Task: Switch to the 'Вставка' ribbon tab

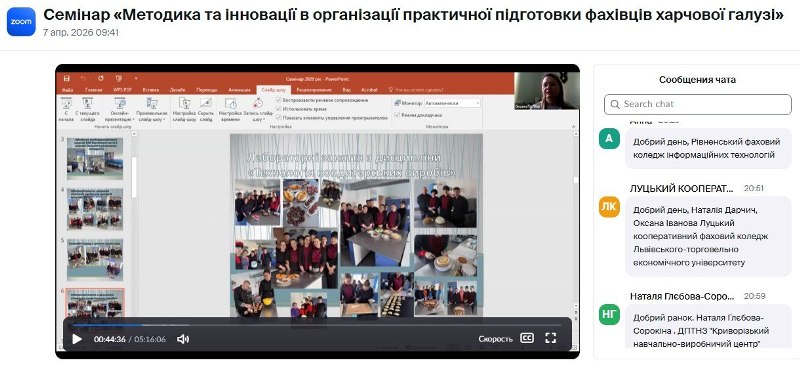Action: click(x=151, y=90)
